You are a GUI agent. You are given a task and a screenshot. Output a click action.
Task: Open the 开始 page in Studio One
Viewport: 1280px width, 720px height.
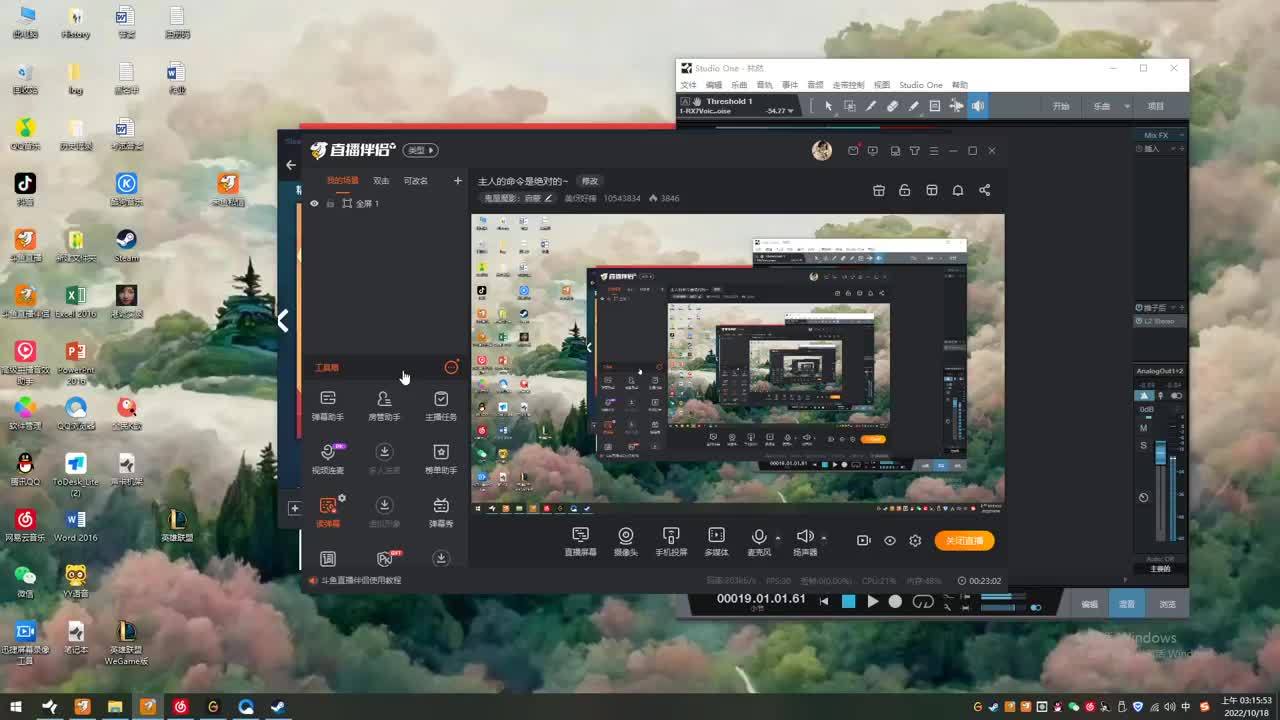[x=1061, y=106]
